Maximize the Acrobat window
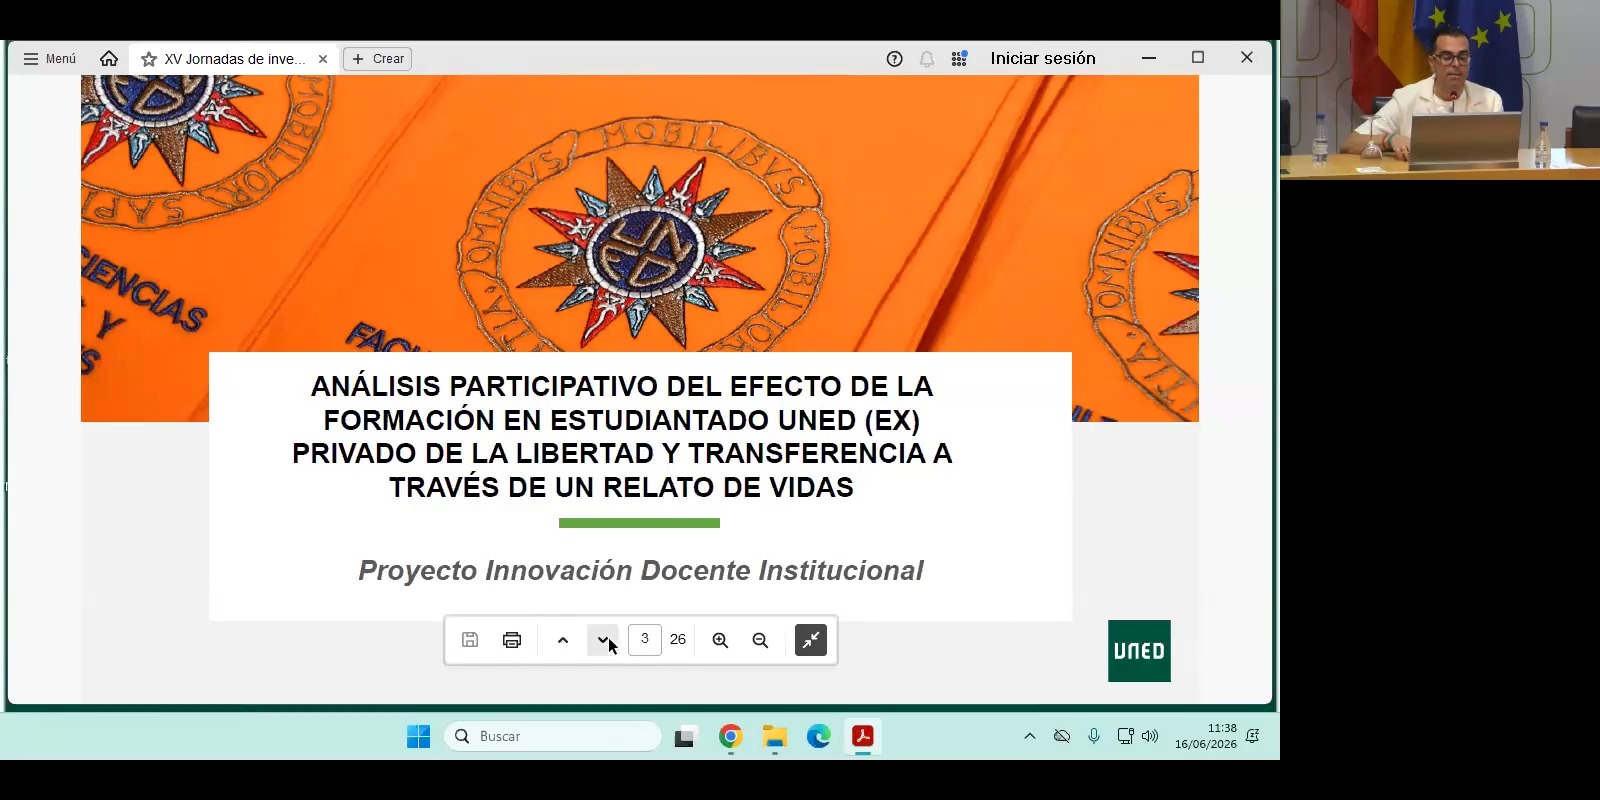The image size is (1600, 800). (1198, 58)
